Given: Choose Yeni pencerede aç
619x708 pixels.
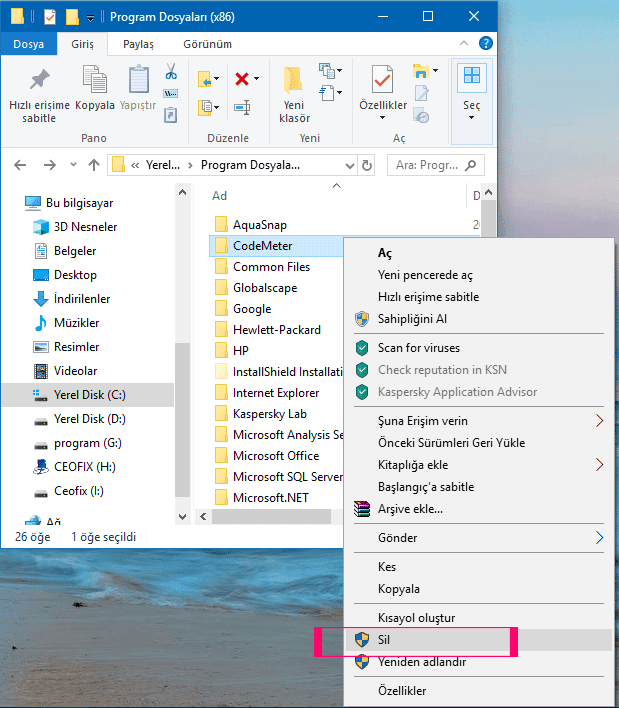Looking at the screenshot, I should click(x=479, y=275).
